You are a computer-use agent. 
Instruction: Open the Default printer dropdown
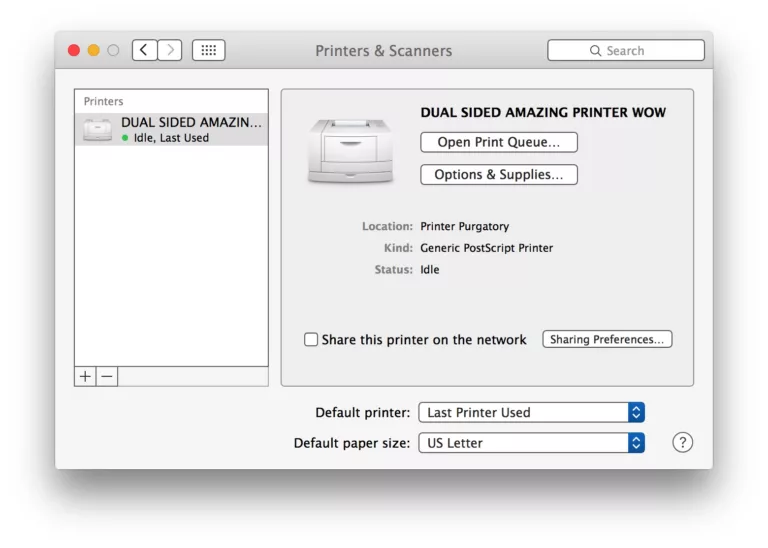(535, 412)
